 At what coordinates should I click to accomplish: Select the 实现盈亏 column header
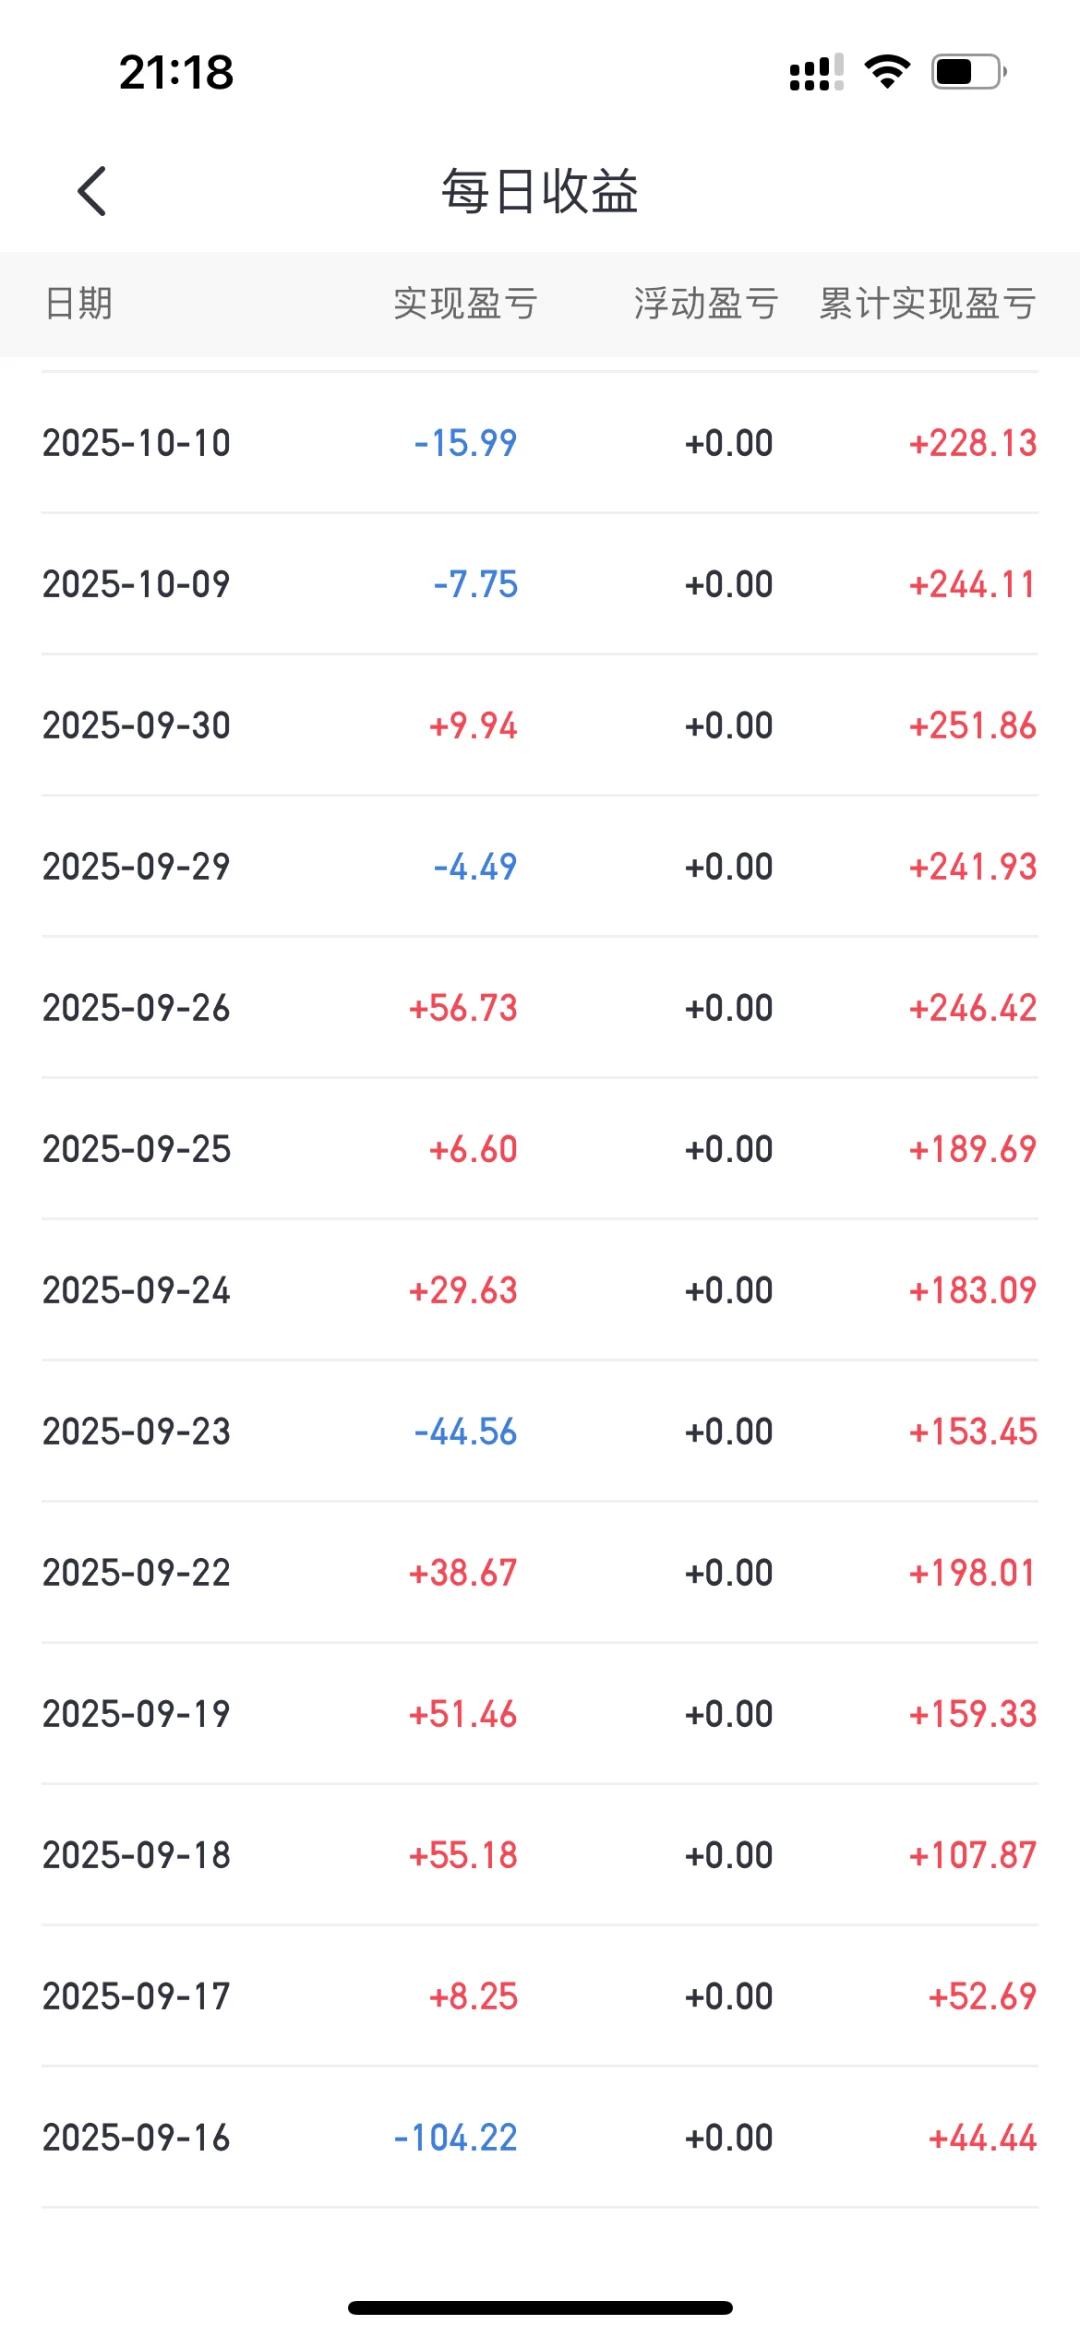(465, 303)
